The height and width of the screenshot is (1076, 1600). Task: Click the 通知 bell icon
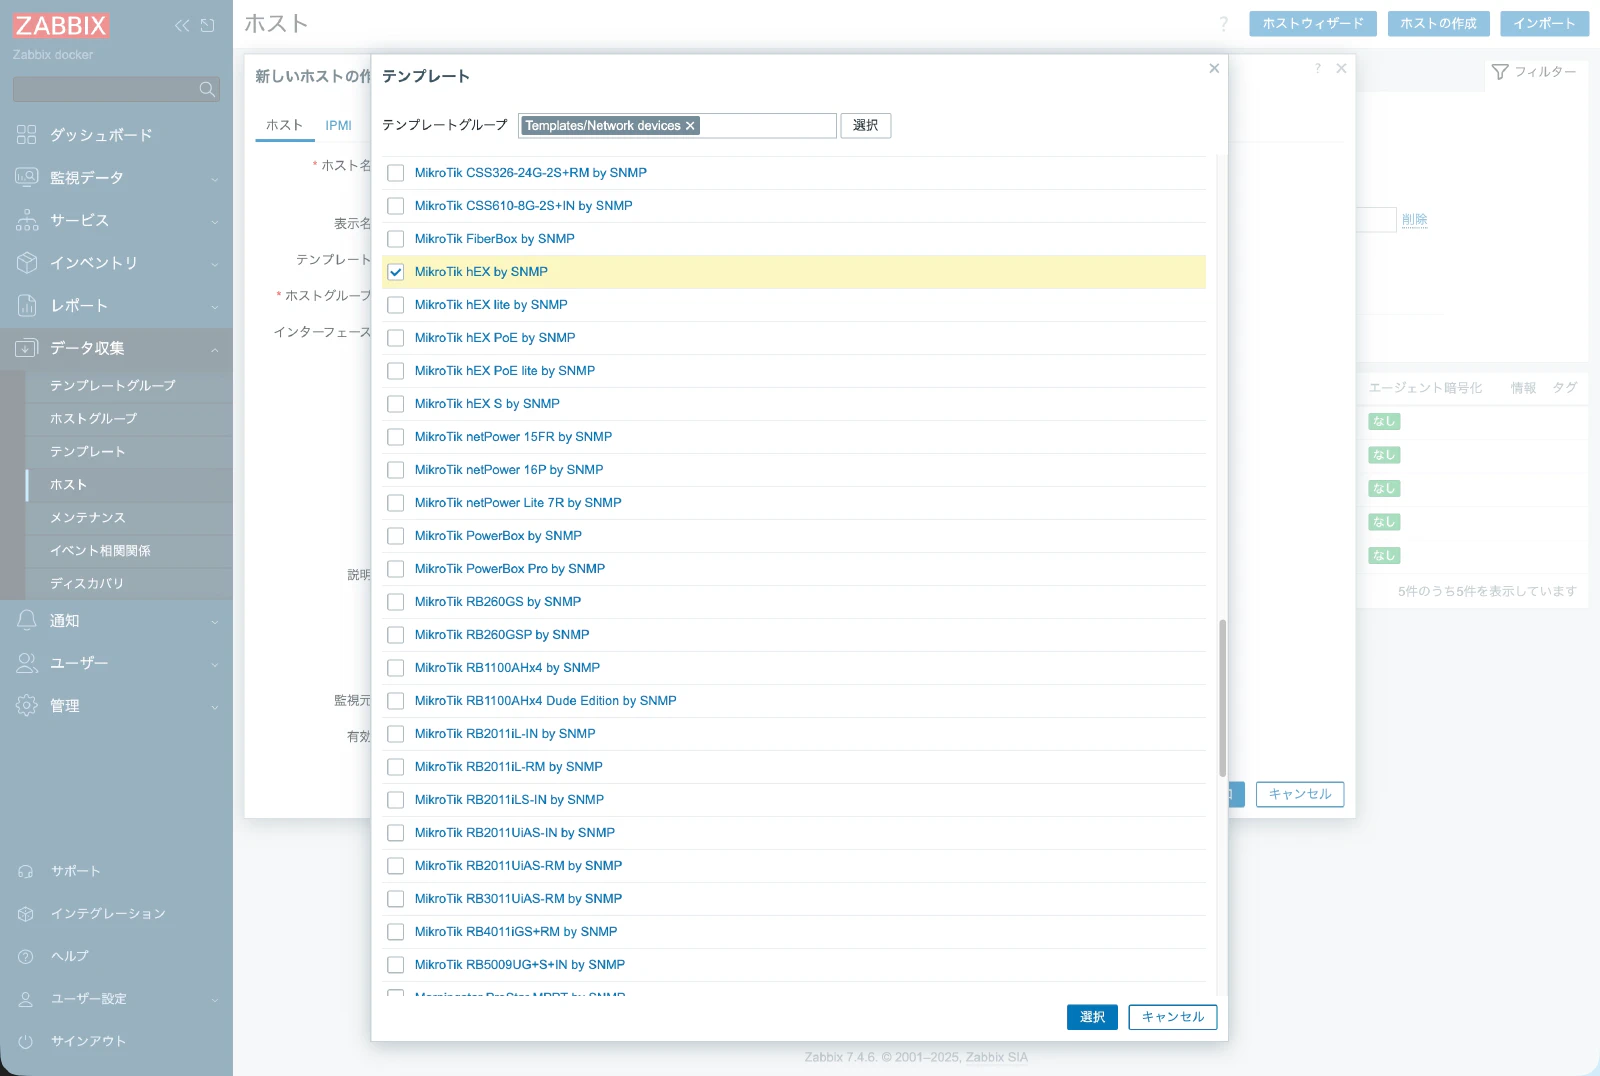pos(27,621)
